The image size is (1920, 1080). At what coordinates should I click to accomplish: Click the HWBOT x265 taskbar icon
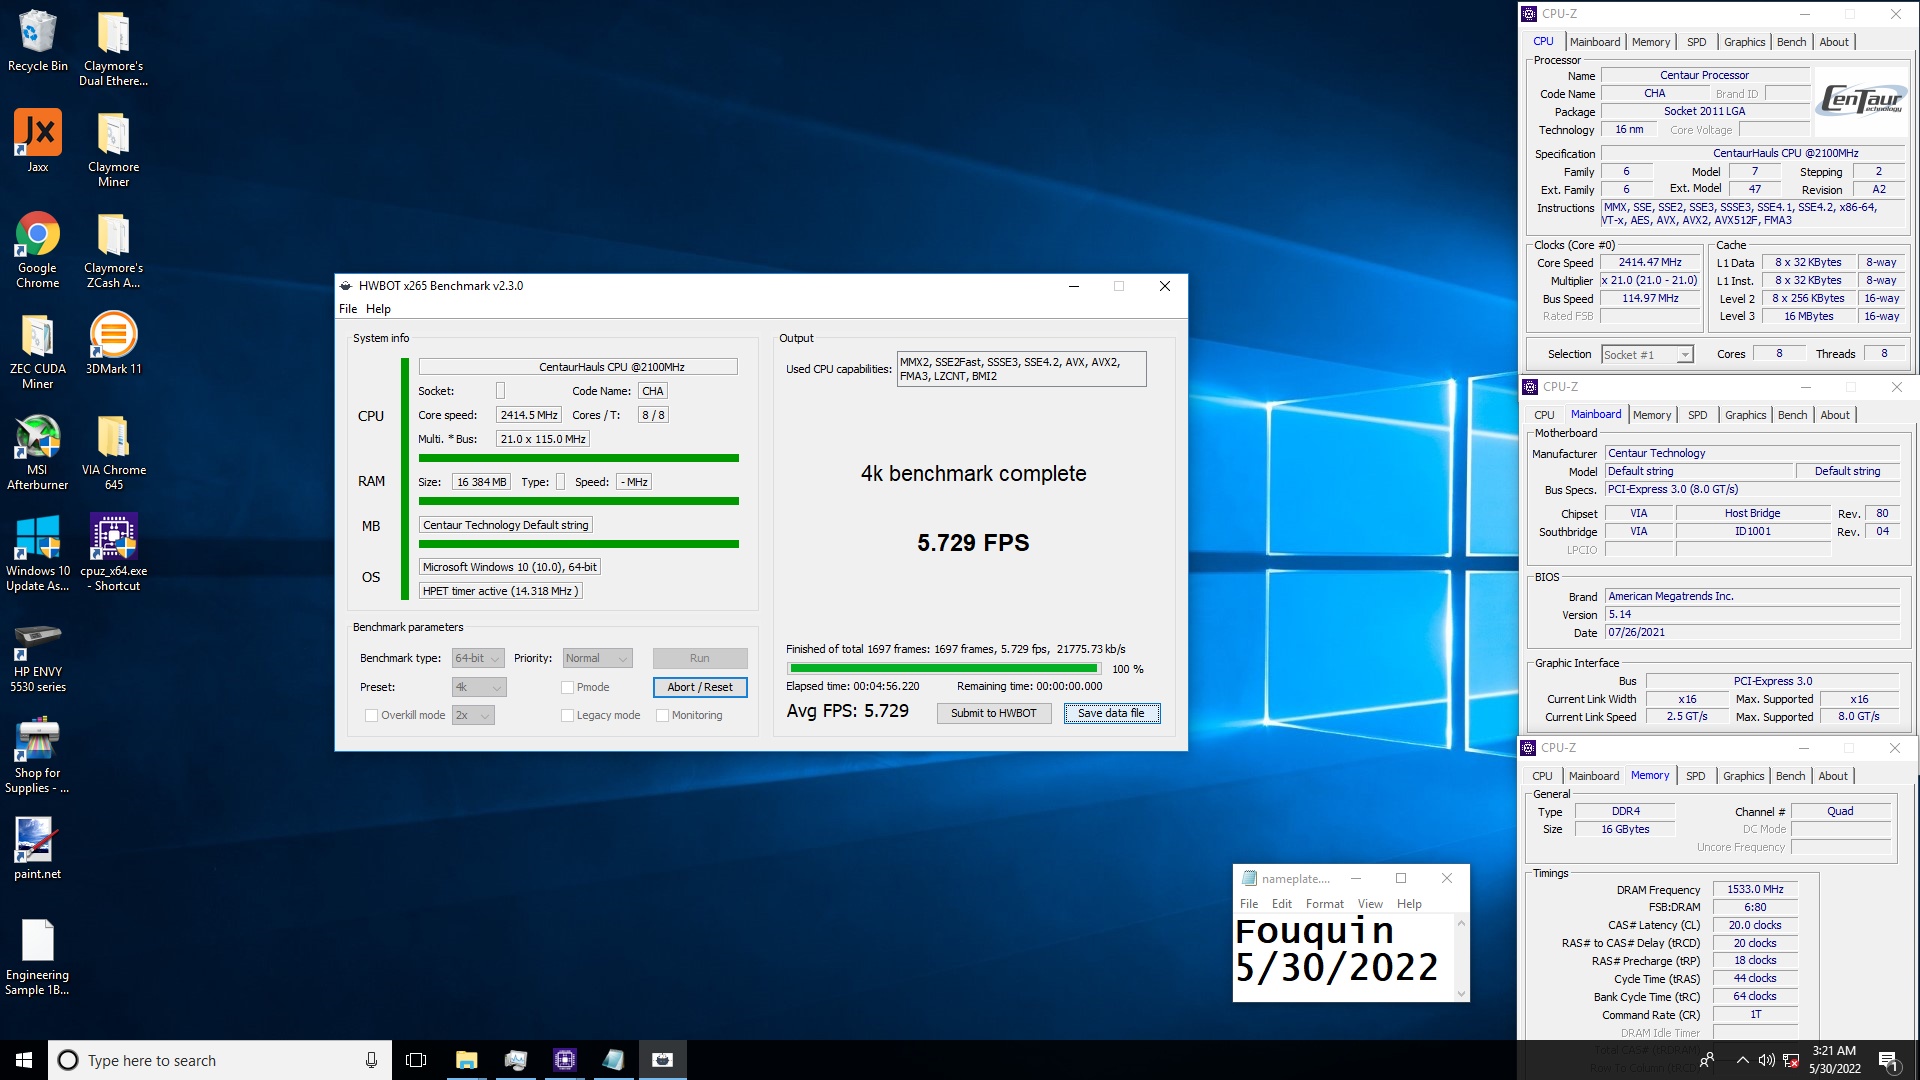pyautogui.click(x=662, y=1060)
